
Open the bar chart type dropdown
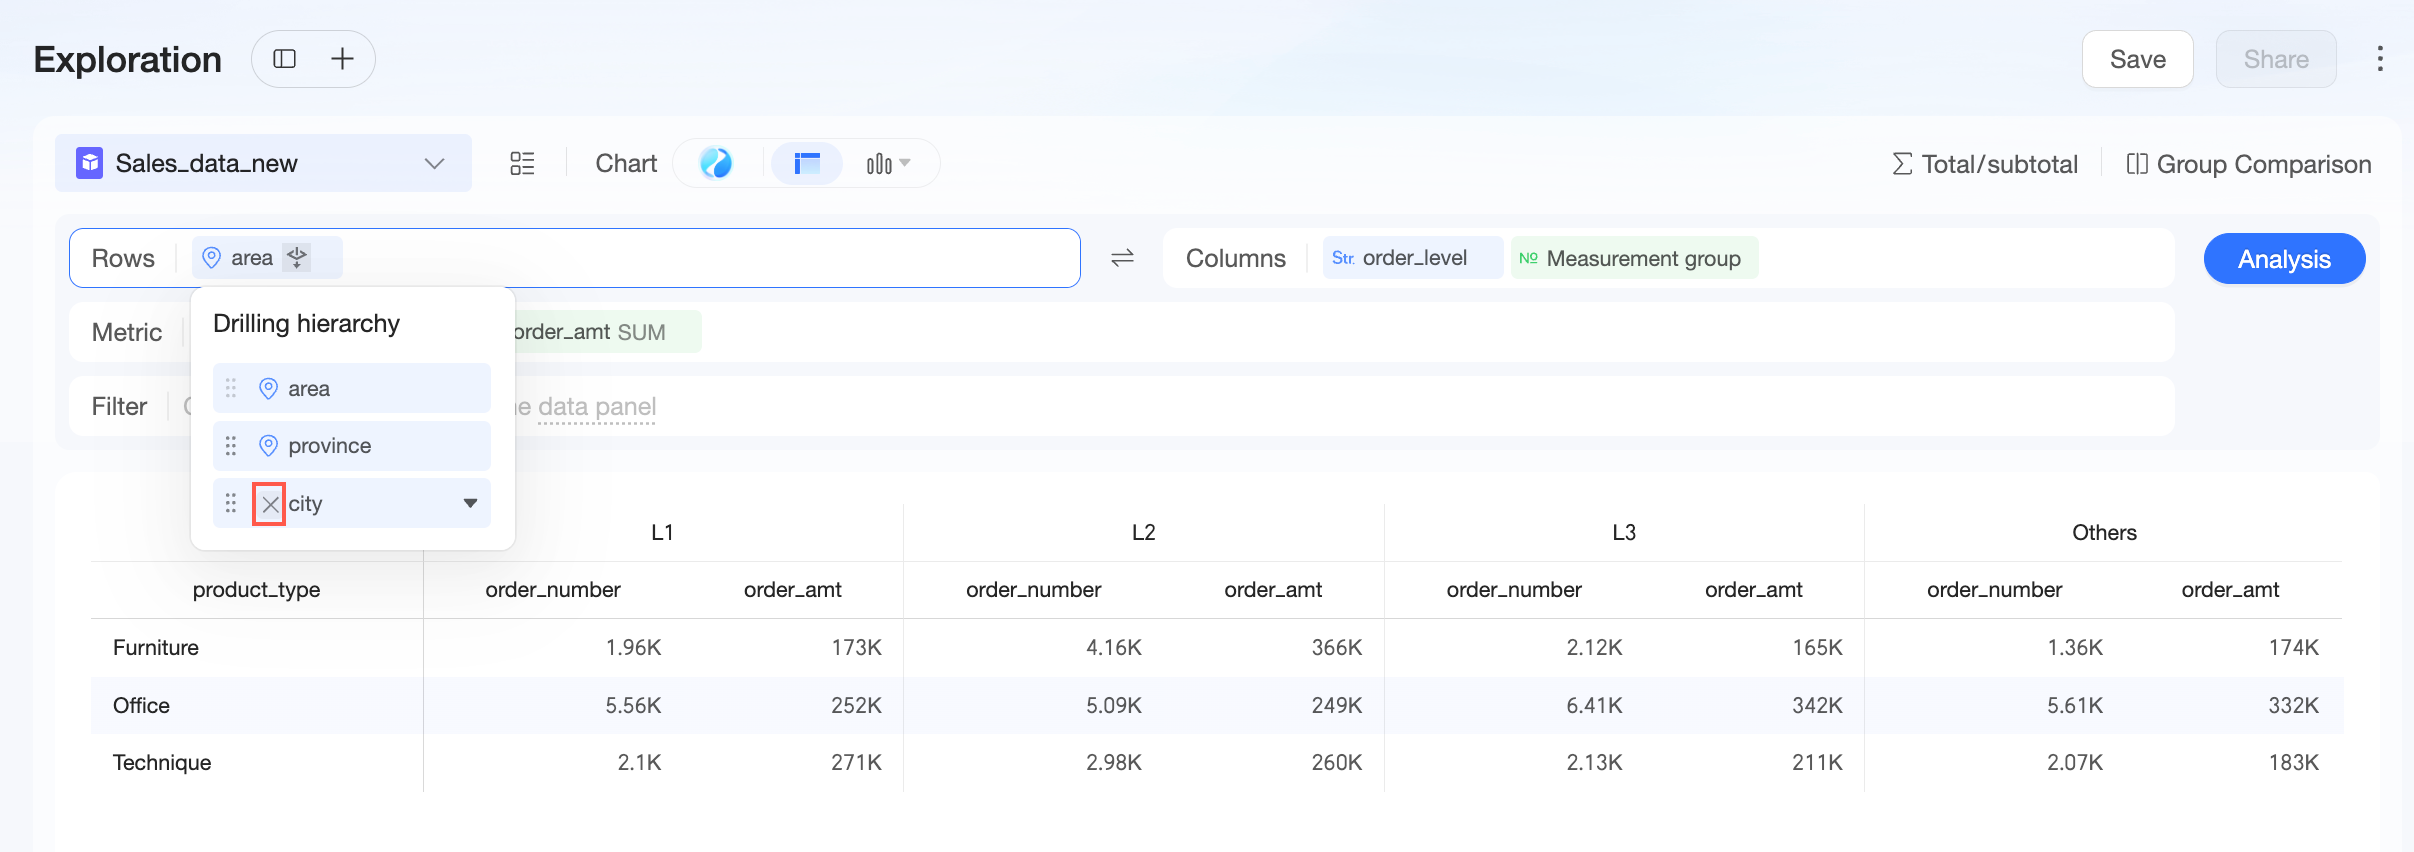point(888,163)
